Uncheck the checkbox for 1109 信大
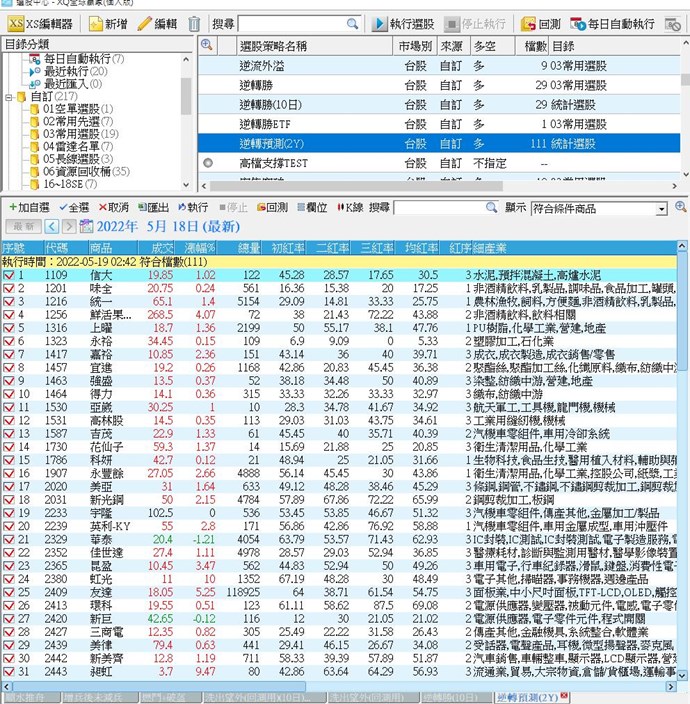Viewport: 690px width, 704px height. tap(9, 274)
